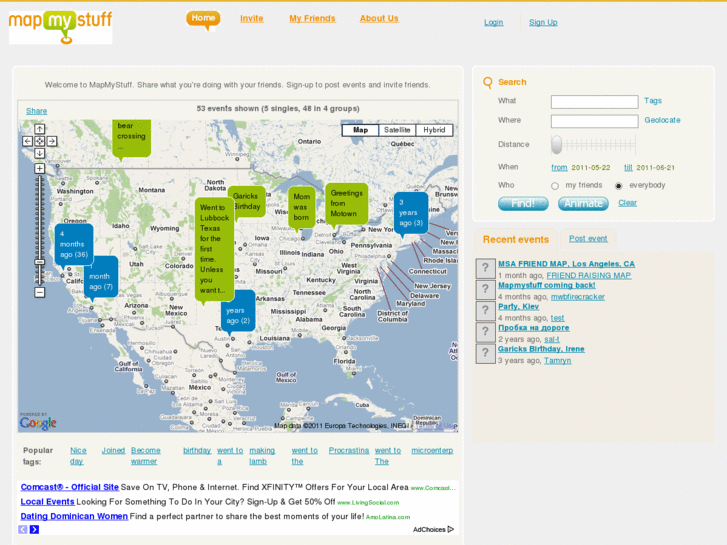Pan the map down arrow

[x=40, y=153]
